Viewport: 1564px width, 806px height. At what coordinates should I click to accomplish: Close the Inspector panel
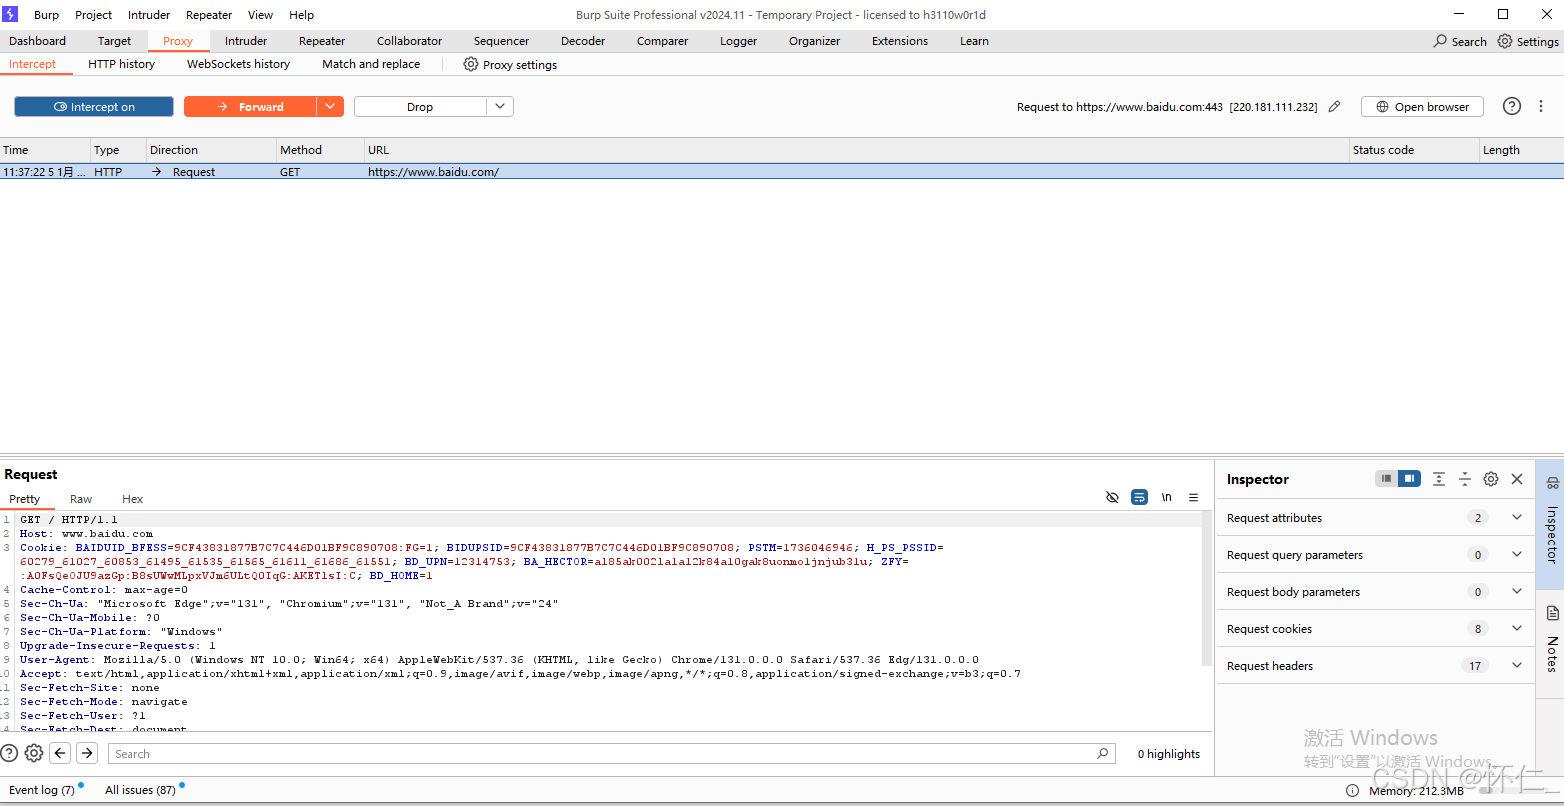pos(1517,479)
